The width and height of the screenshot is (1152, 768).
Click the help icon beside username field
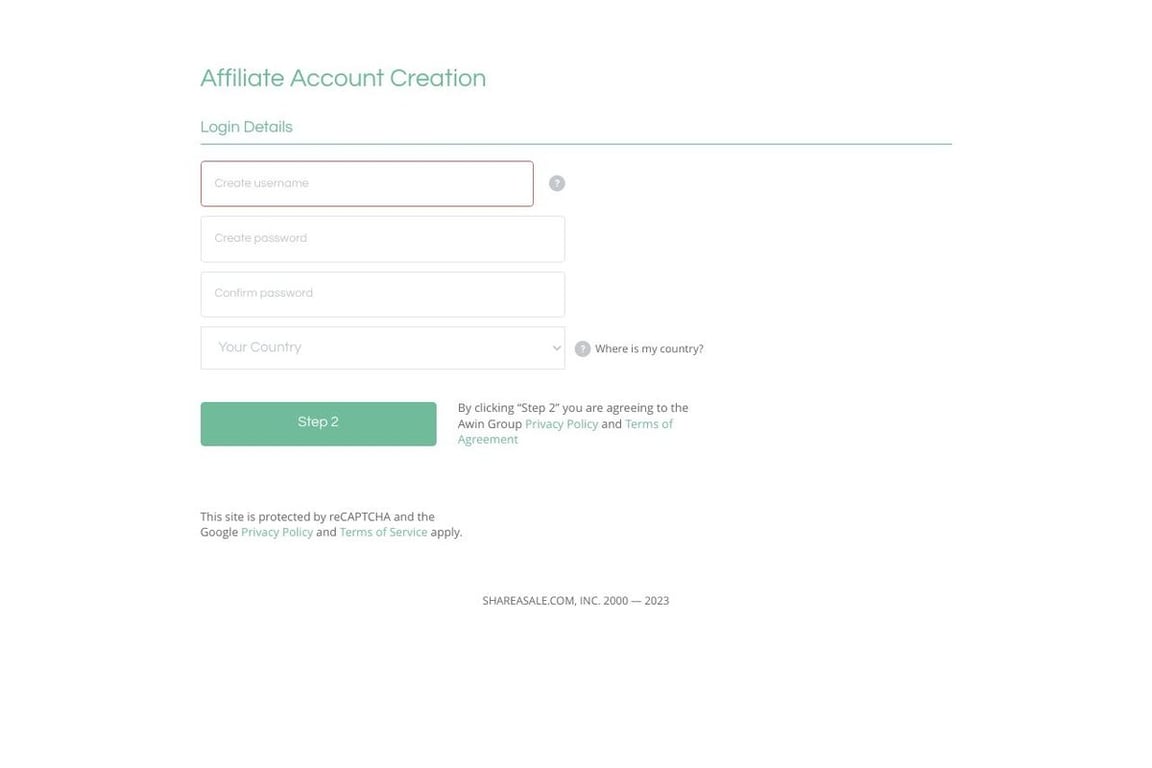pyautogui.click(x=556, y=182)
